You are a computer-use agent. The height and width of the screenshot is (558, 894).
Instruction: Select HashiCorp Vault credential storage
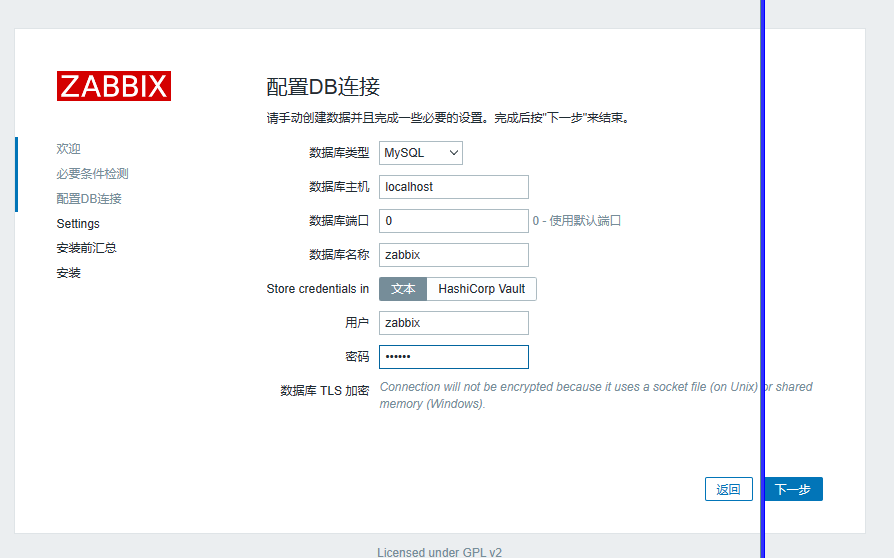pyautogui.click(x=481, y=289)
